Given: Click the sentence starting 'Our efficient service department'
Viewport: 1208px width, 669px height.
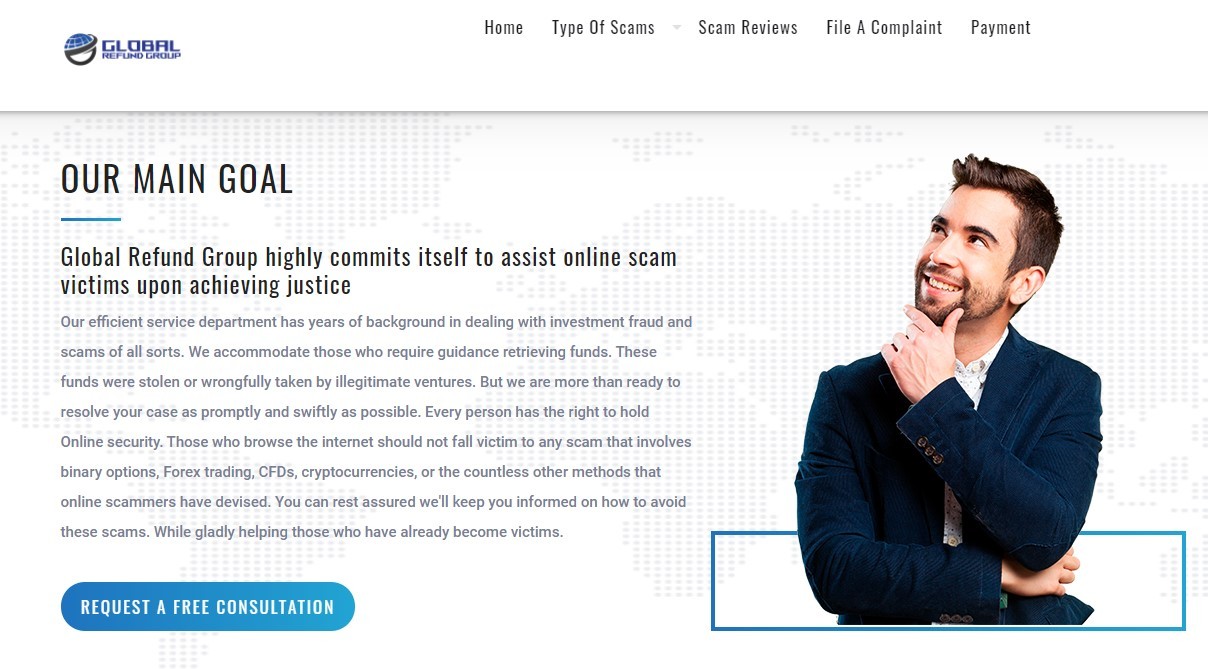Looking at the screenshot, I should [376, 337].
